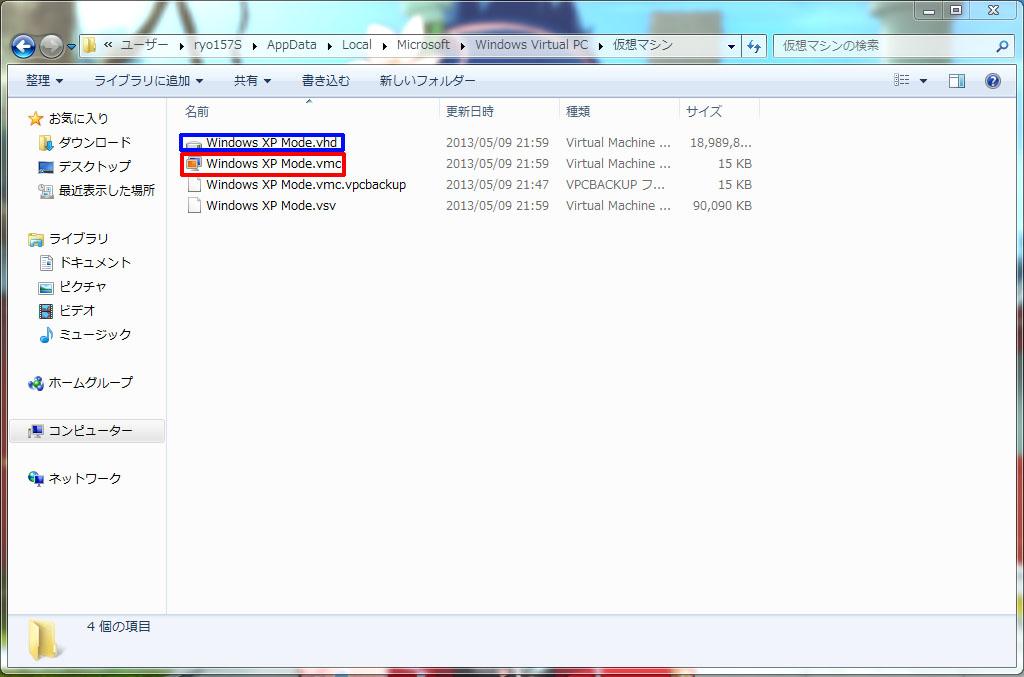Click the vmc file's orange icon
Image resolution: width=1024 pixels, height=677 pixels.
[193, 164]
